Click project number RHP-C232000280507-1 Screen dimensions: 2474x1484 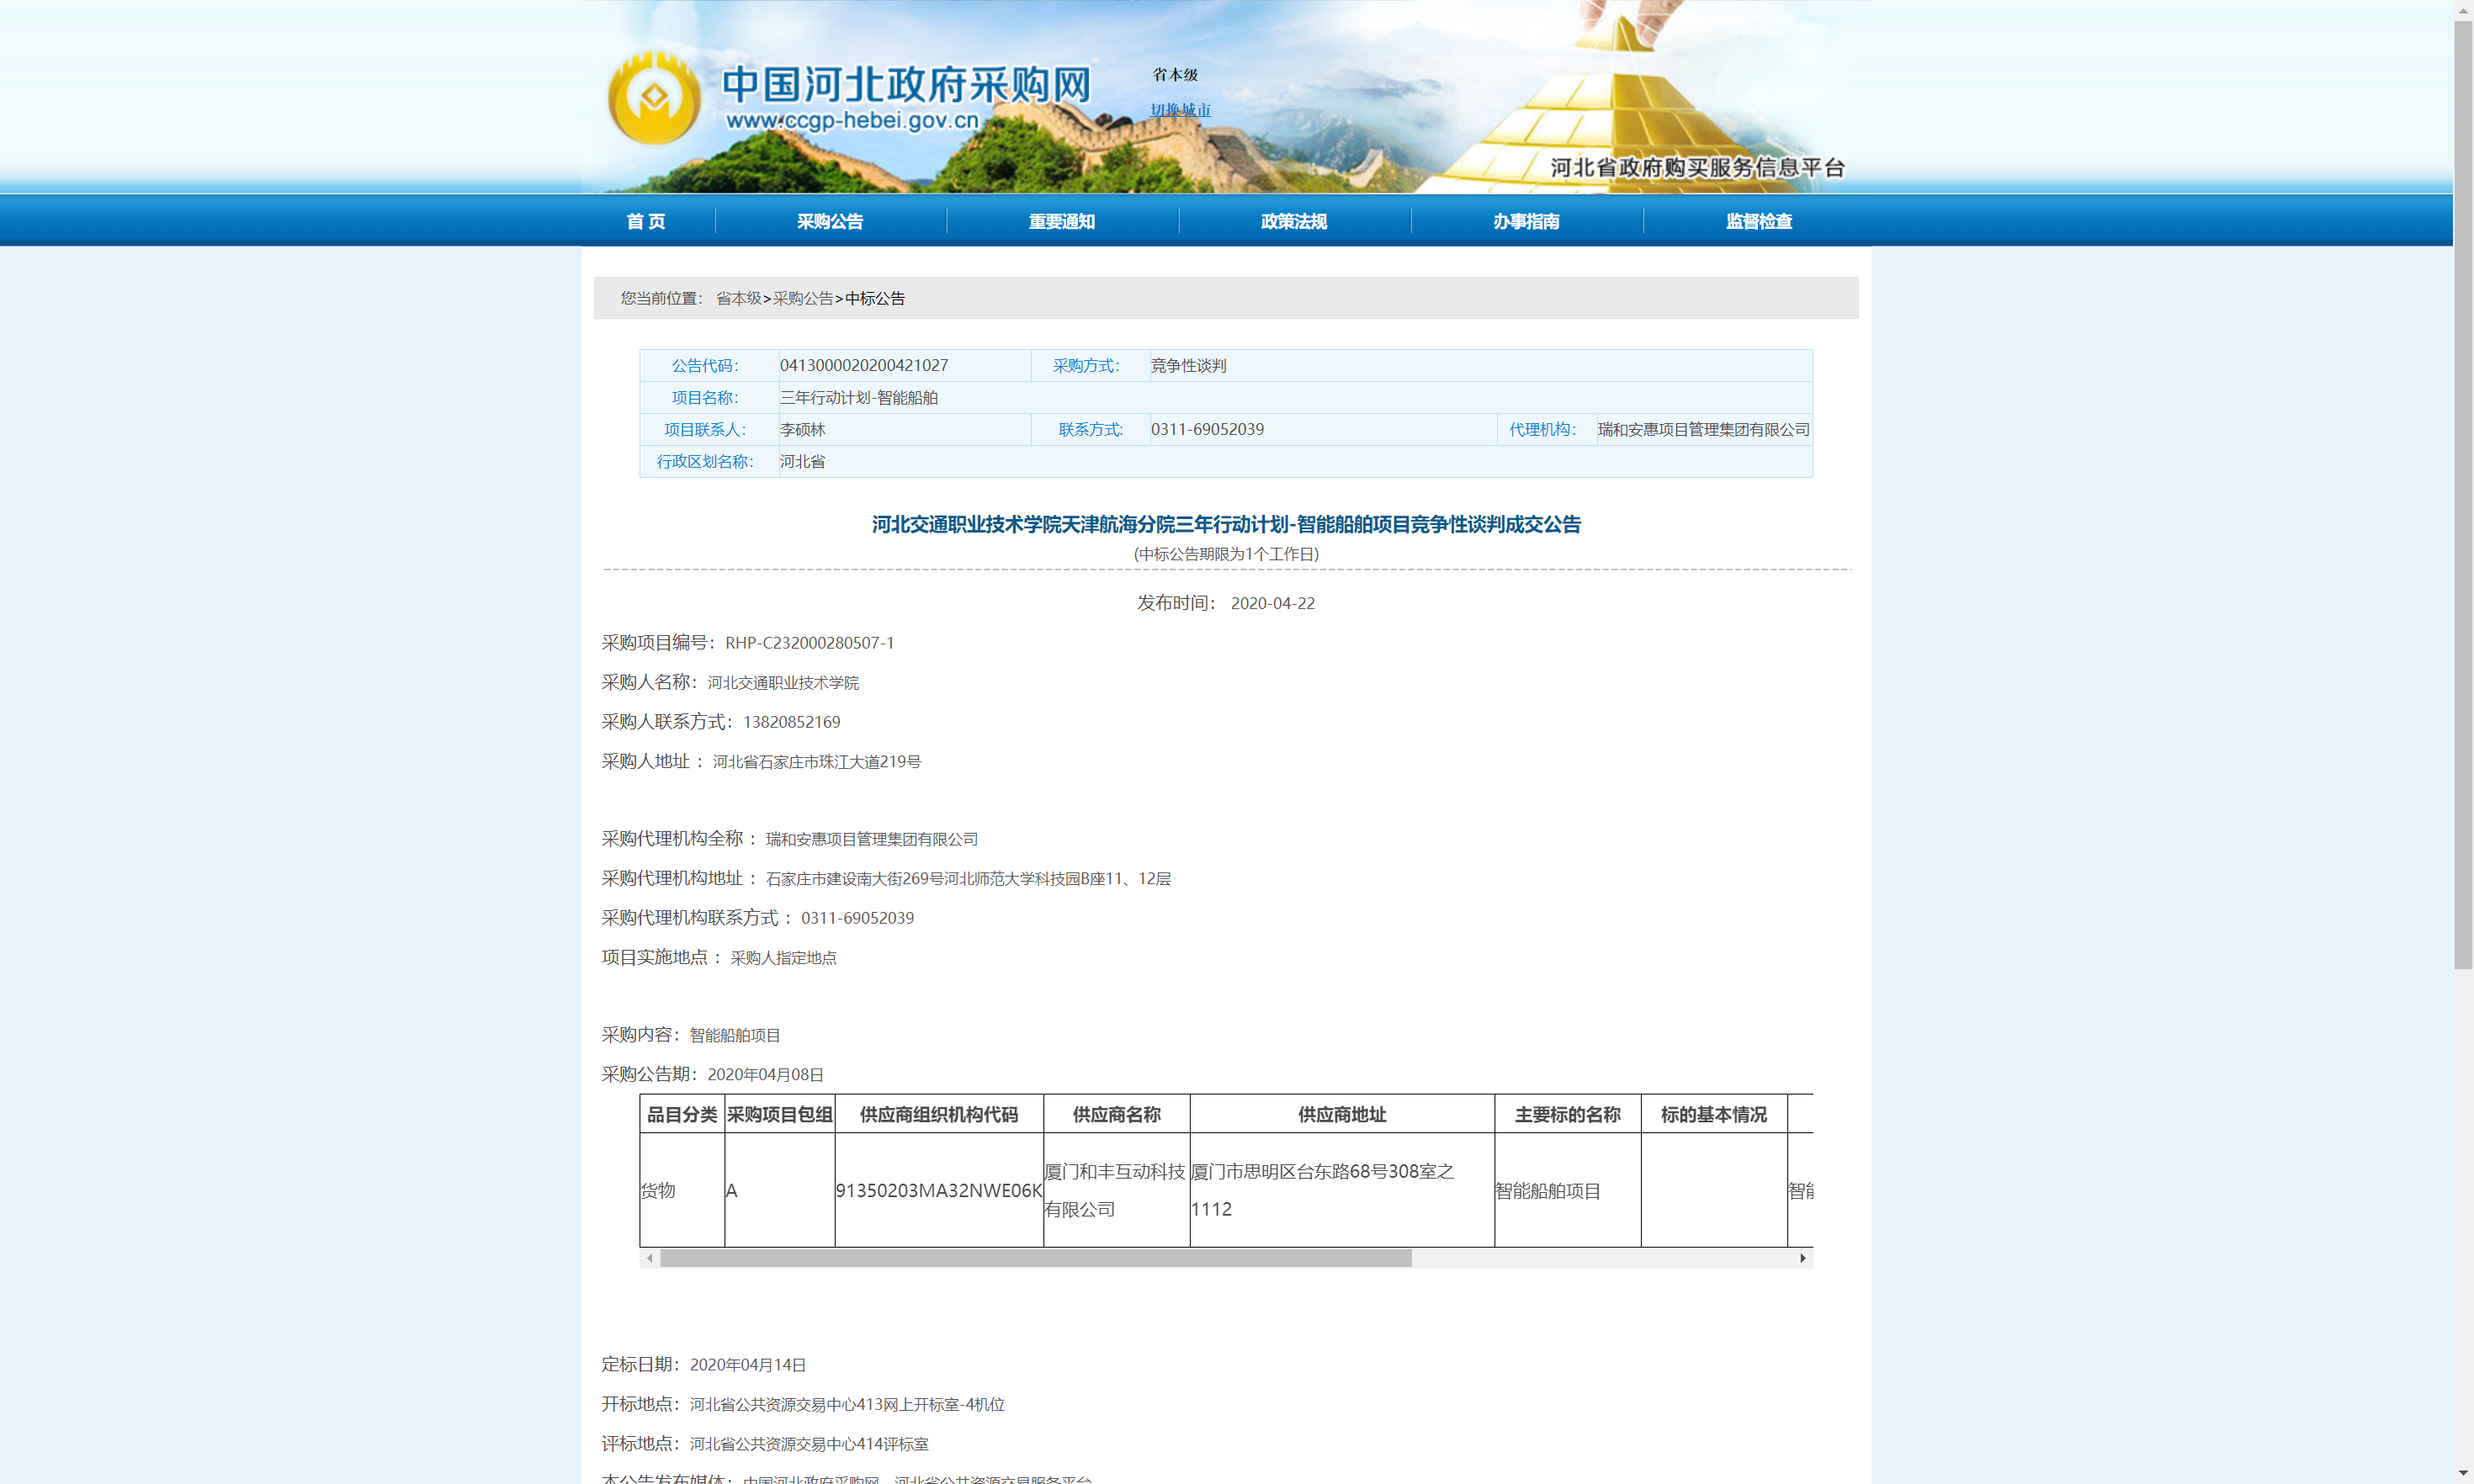[810, 643]
